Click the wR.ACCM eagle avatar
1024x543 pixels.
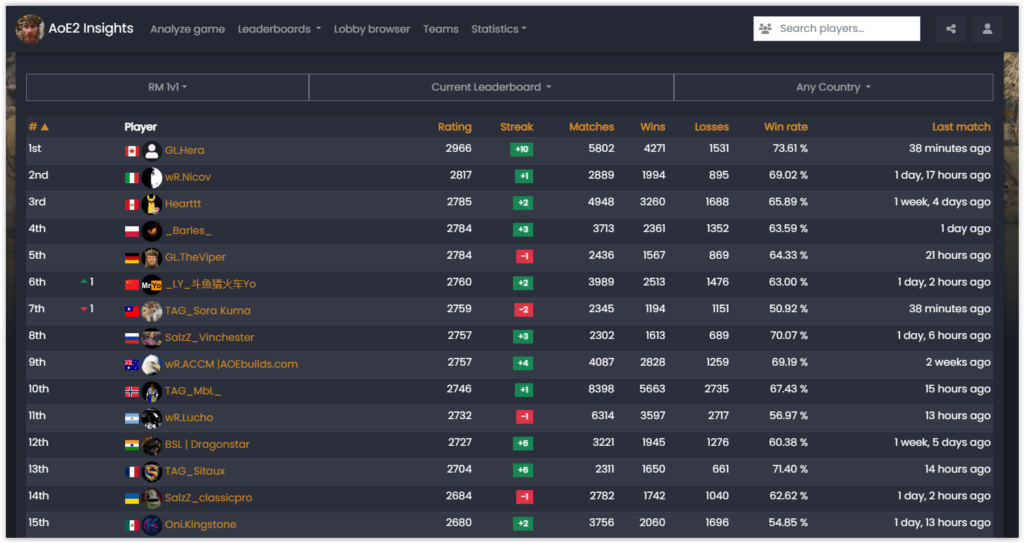coord(152,365)
